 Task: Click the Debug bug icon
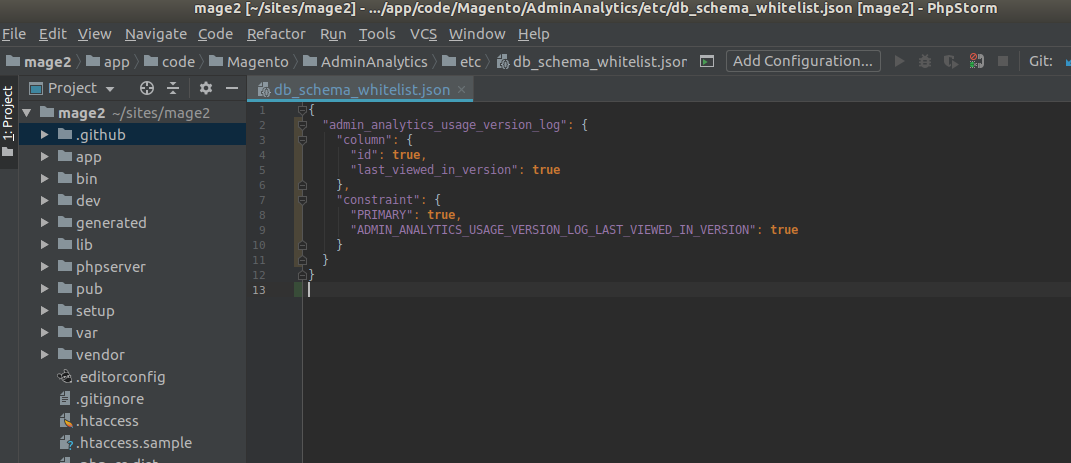pyautogui.click(x=925, y=61)
